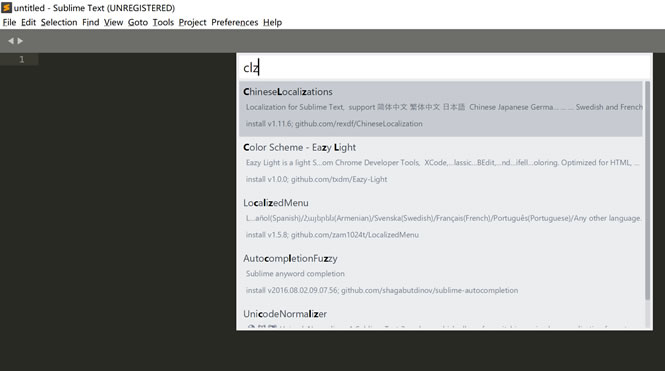The height and width of the screenshot is (371, 665).
Task: Open the Help menu
Action: point(272,22)
